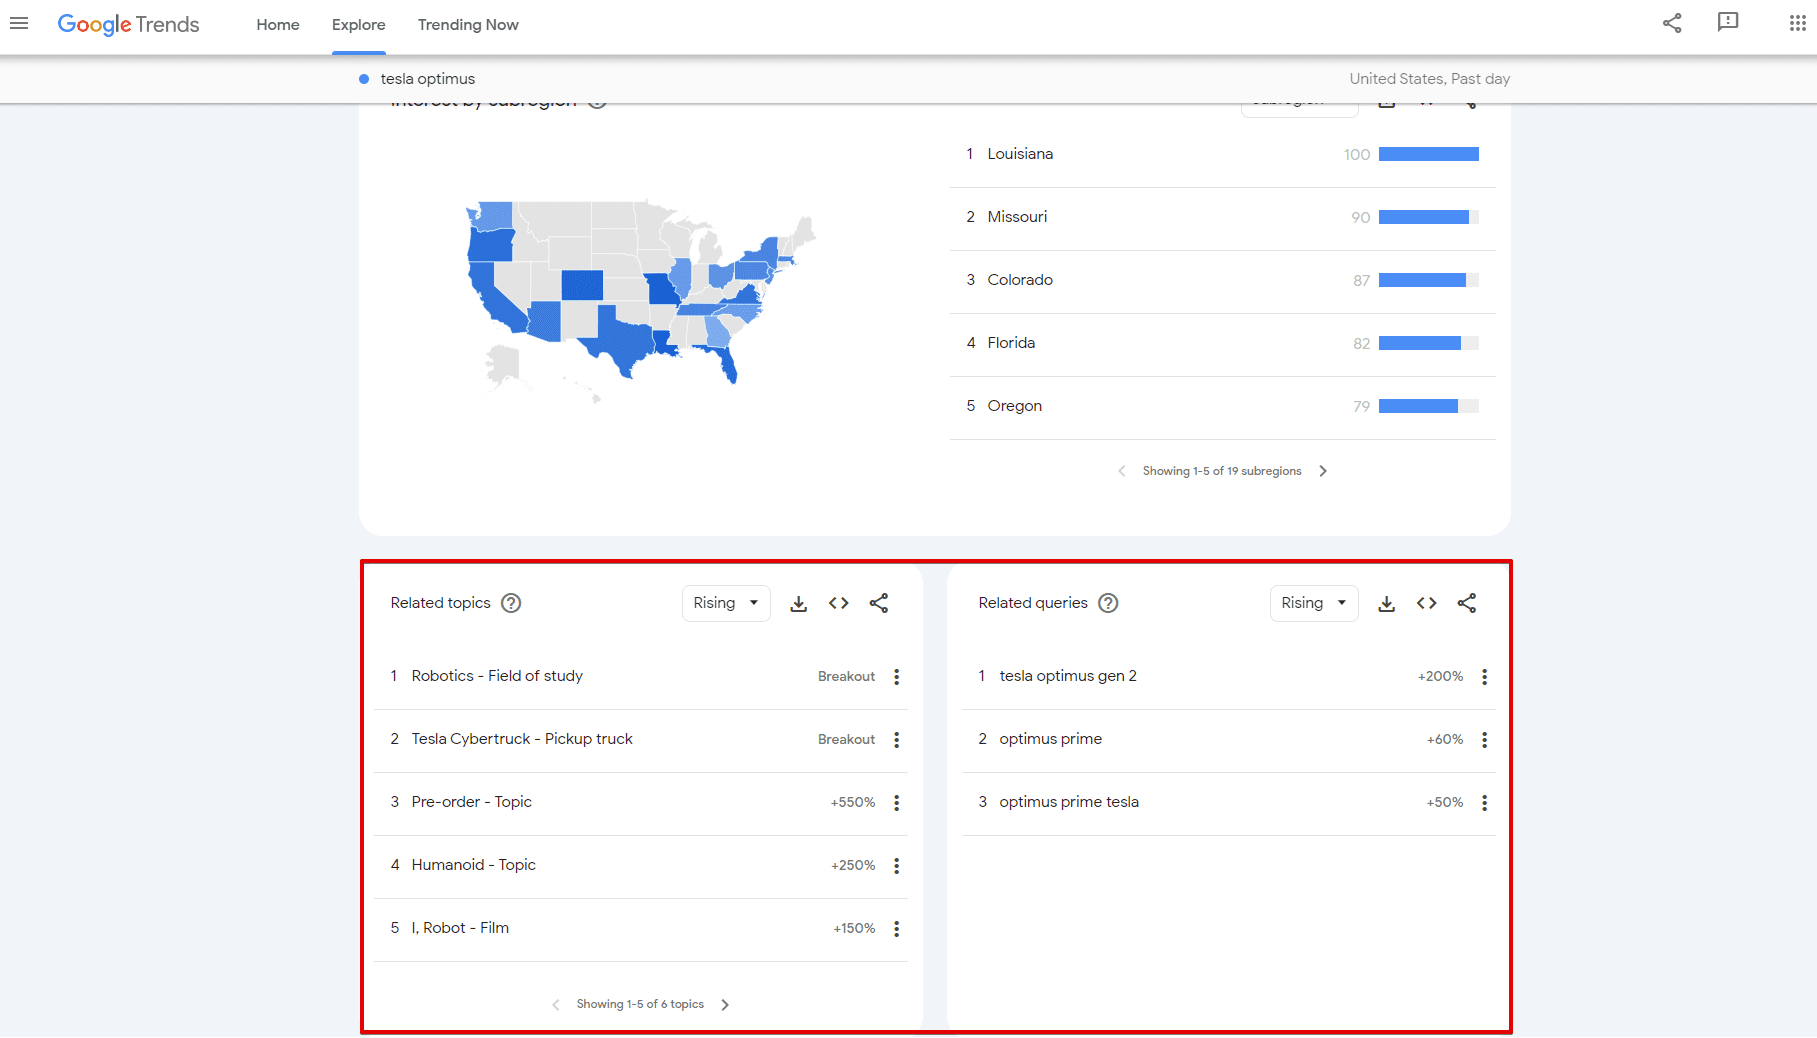Open more options for Tesla Cybertruck topic
Image resolution: width=1817 pixels, height=1038 pixels.
(x=897, y=740)
